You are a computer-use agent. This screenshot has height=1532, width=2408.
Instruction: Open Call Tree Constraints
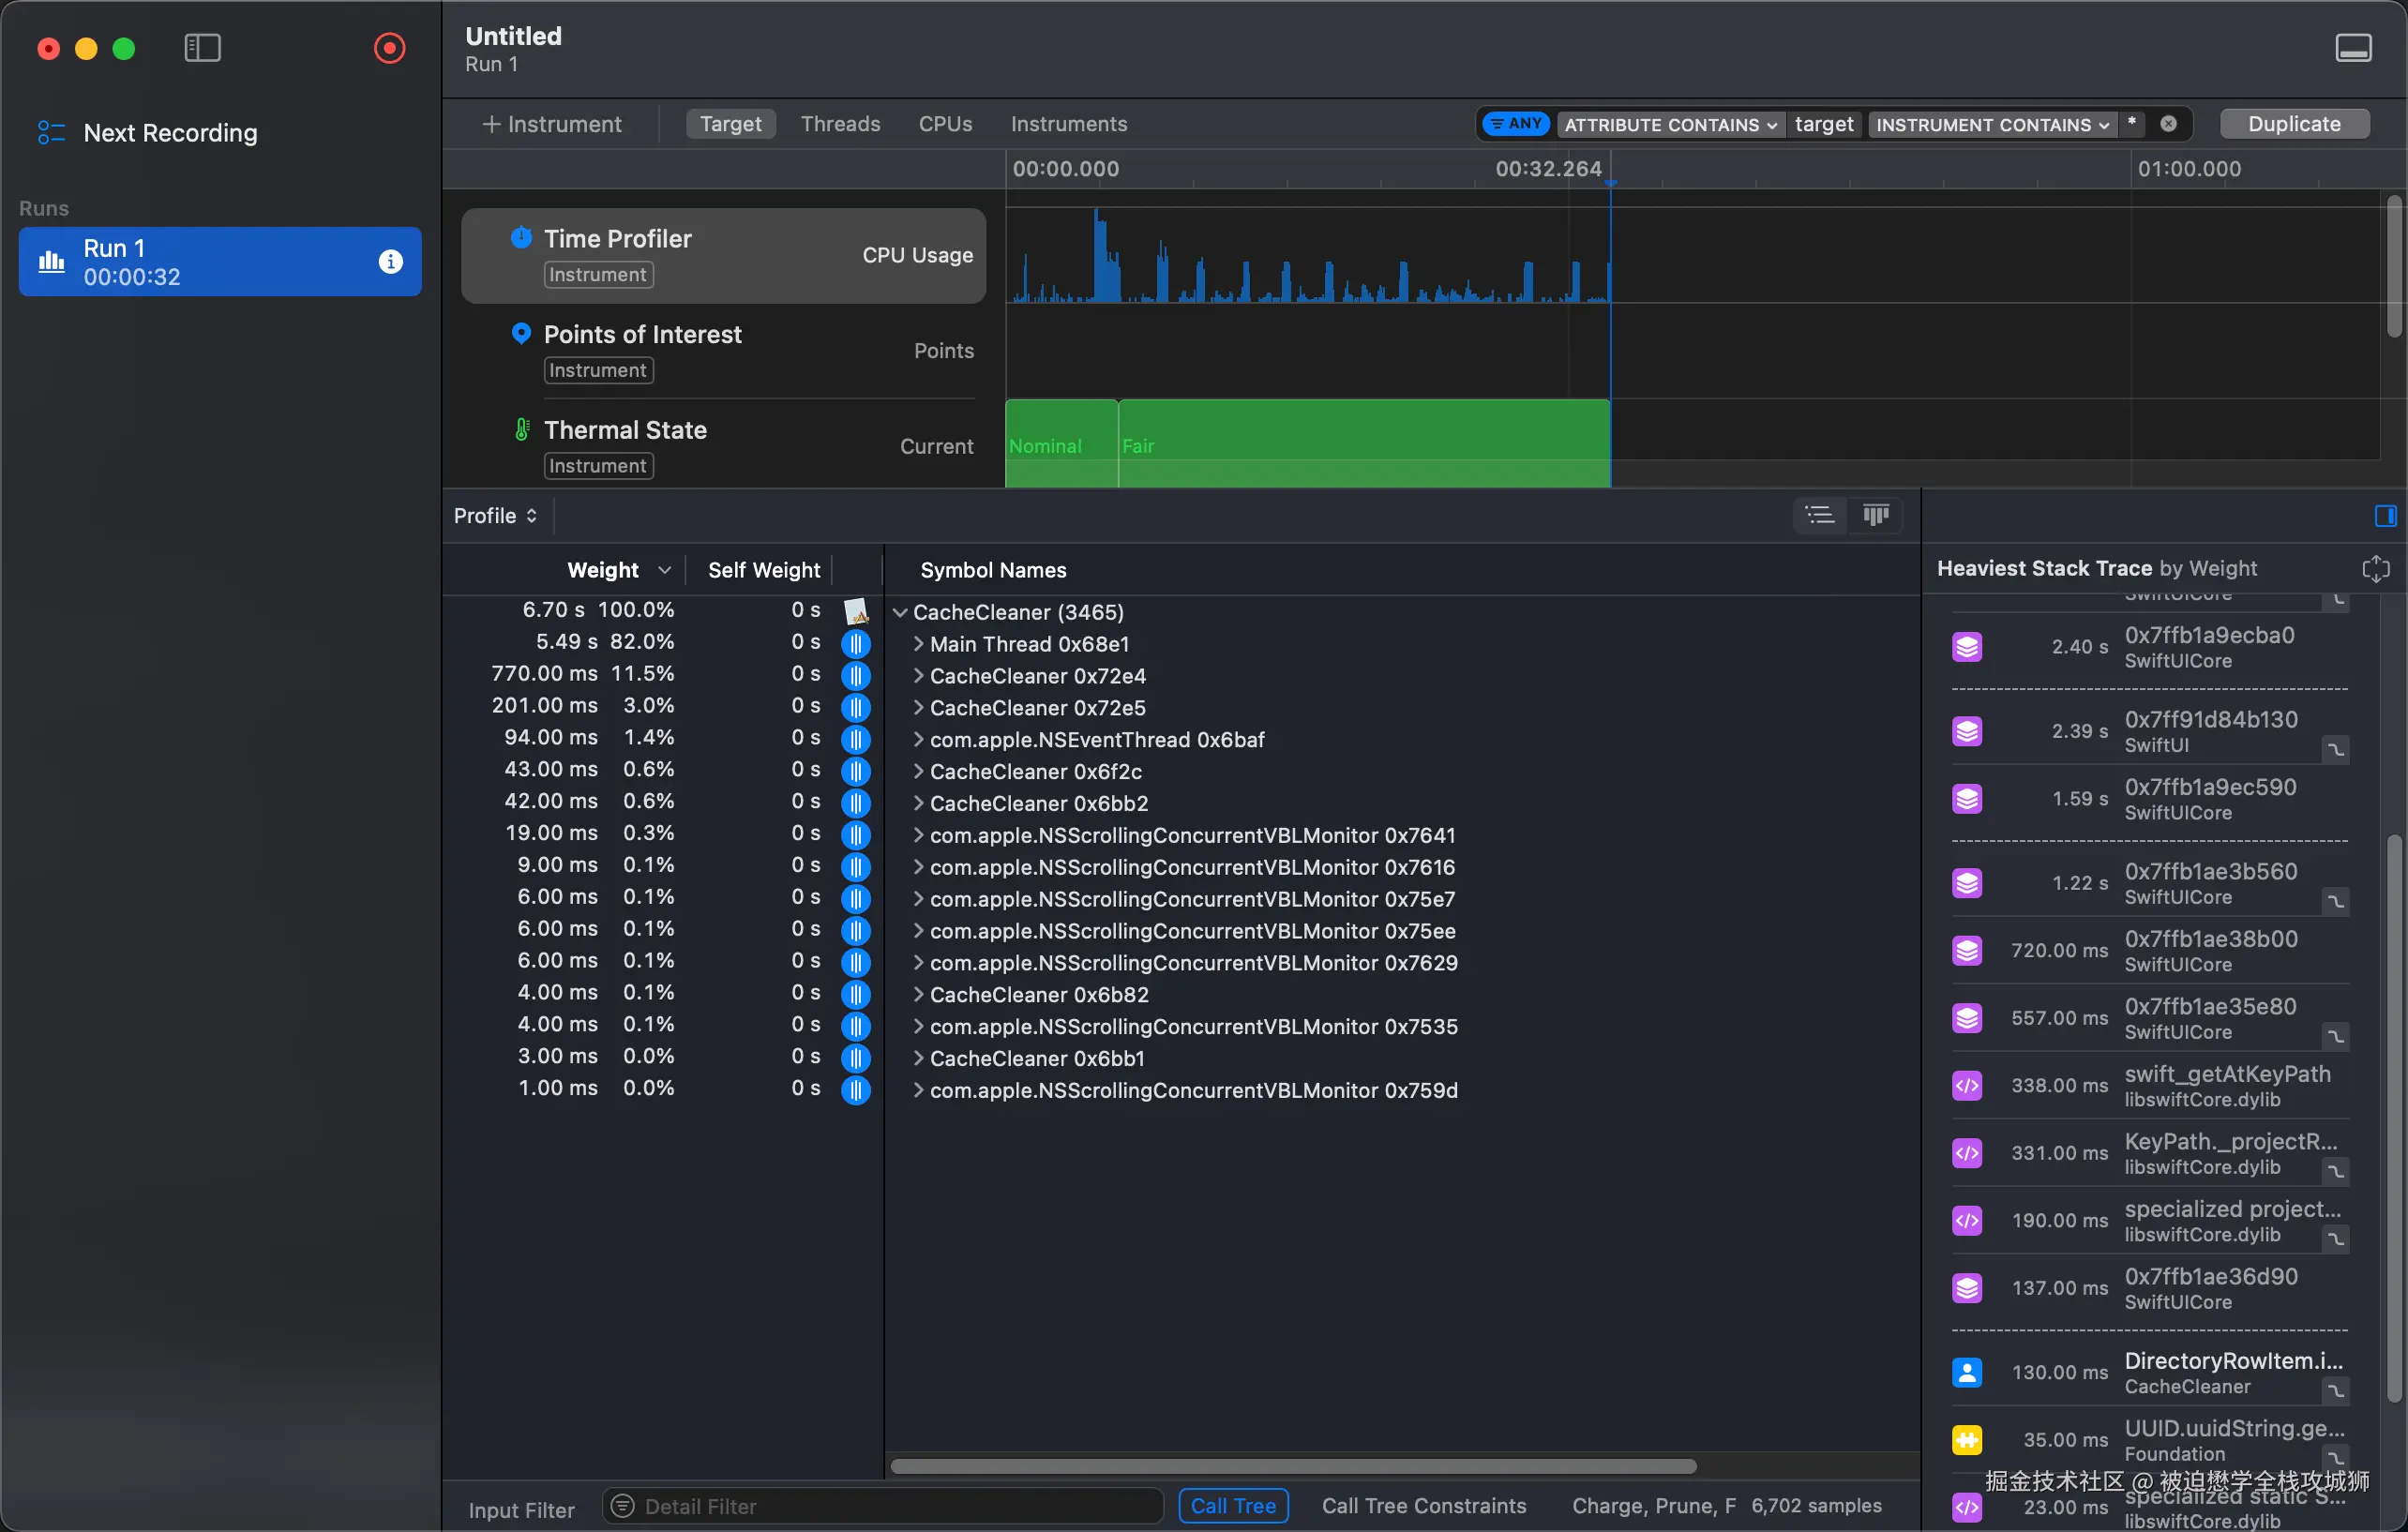pos(1423,1506)
